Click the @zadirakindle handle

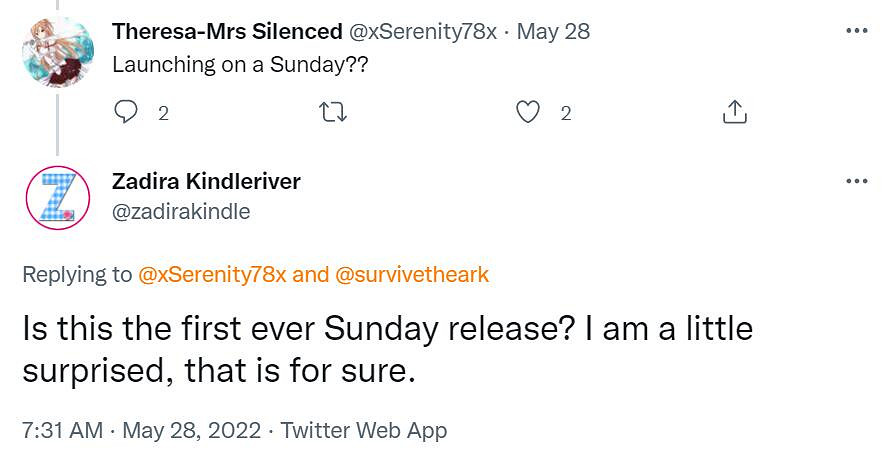pos(181,211)
